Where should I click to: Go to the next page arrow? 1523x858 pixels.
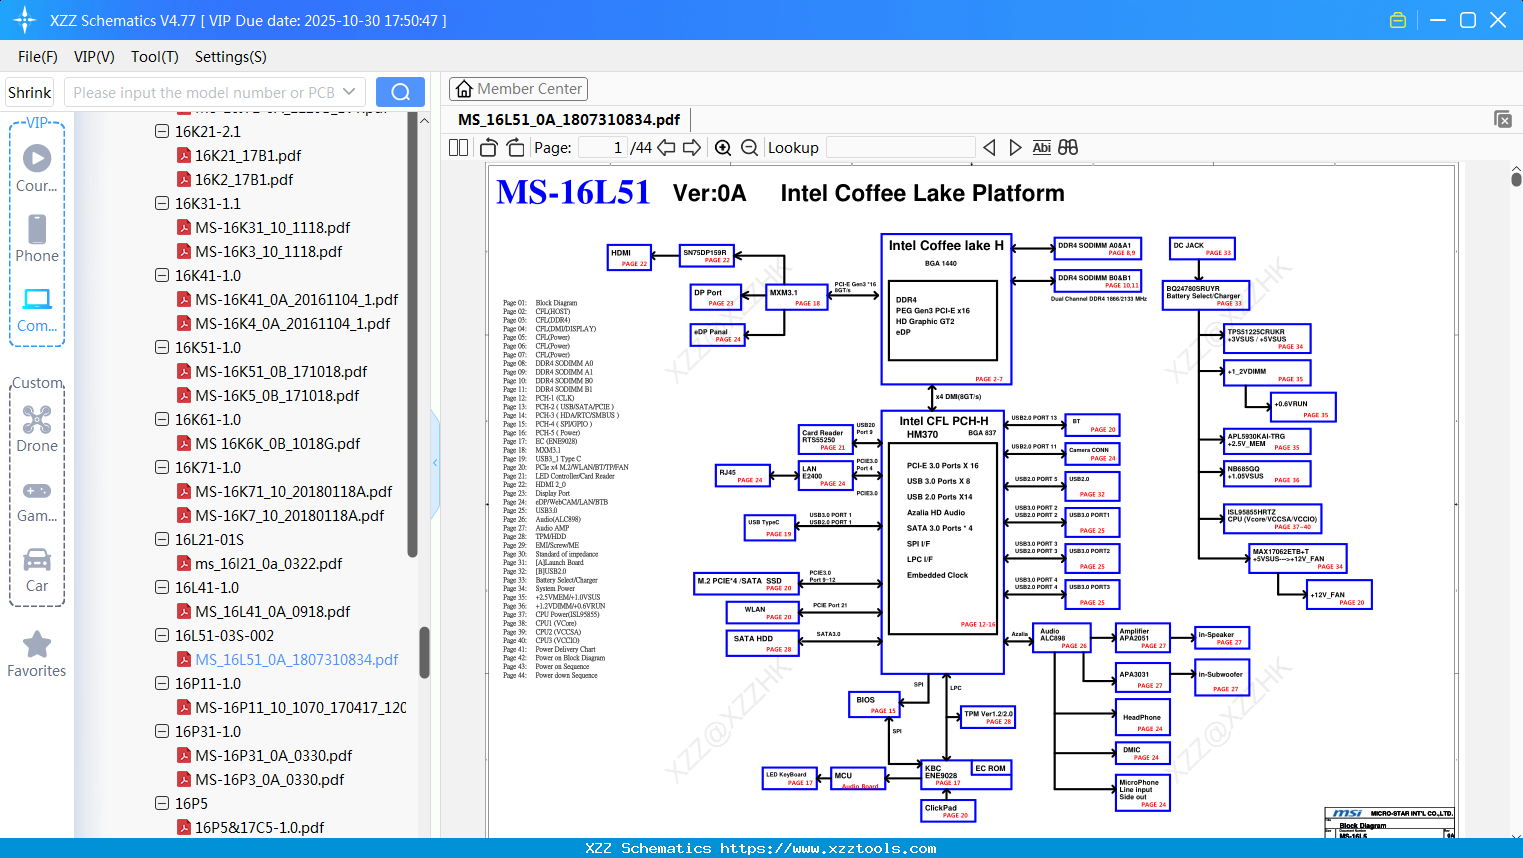tap(692, 148)
